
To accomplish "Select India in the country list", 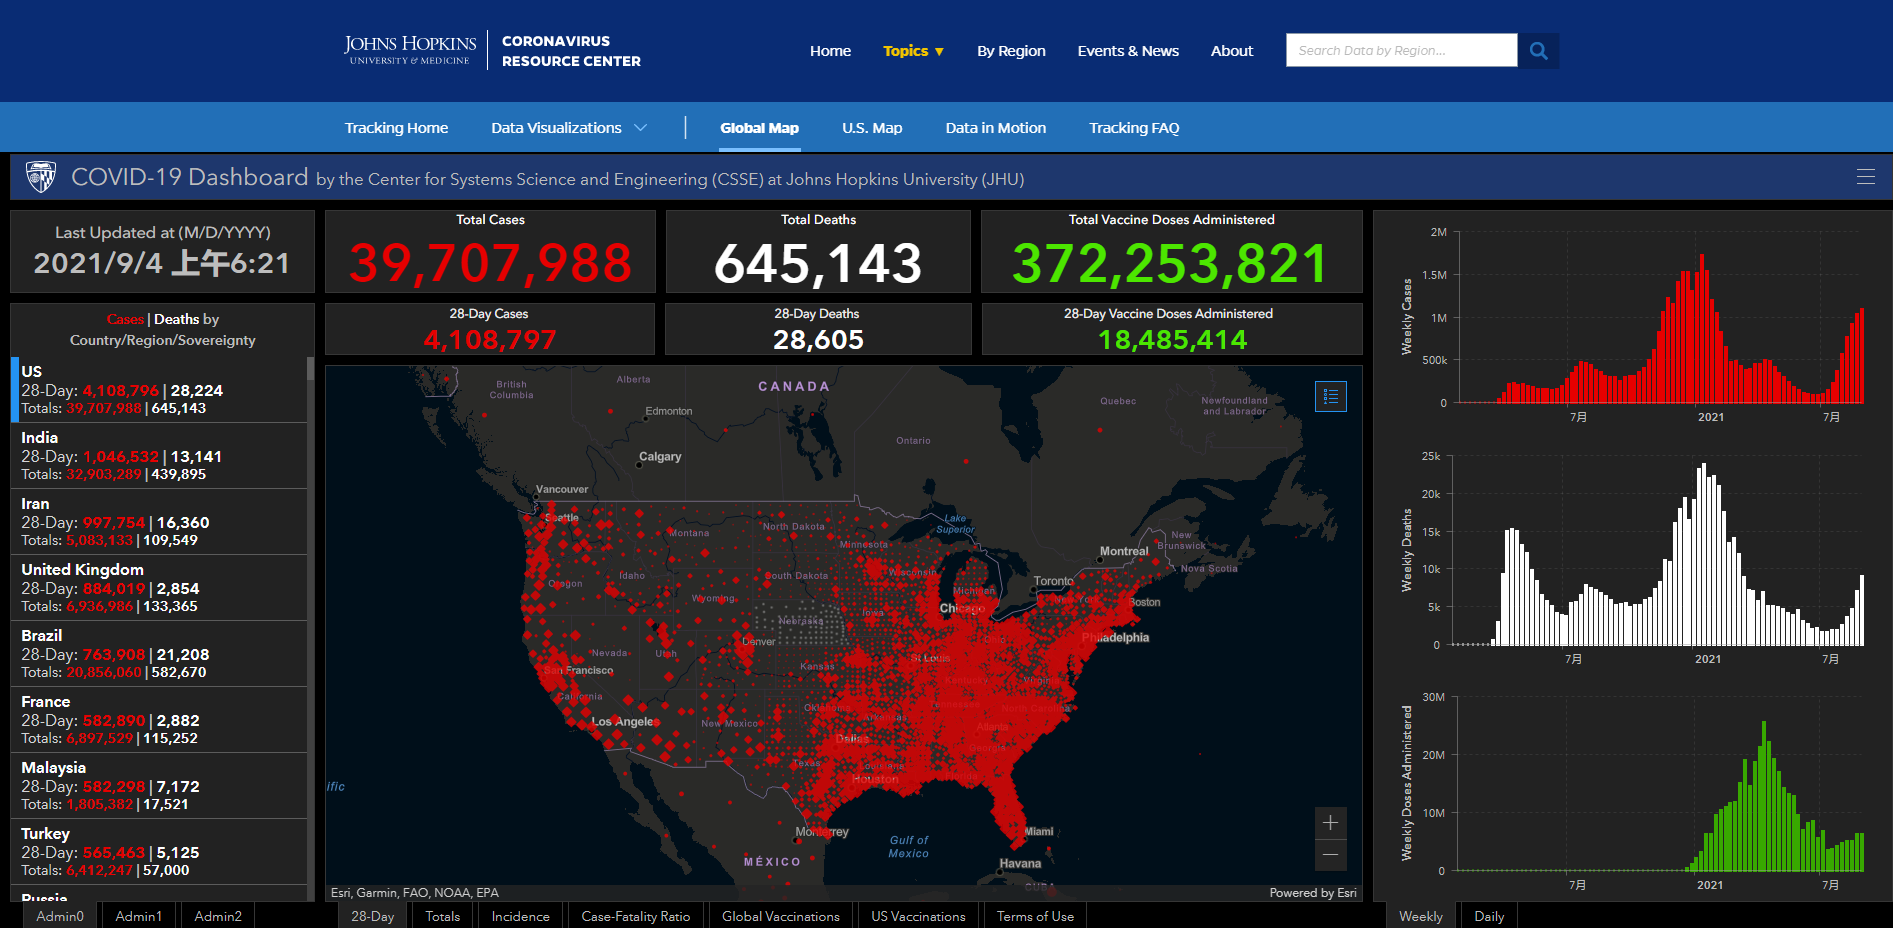I will 160,456.
